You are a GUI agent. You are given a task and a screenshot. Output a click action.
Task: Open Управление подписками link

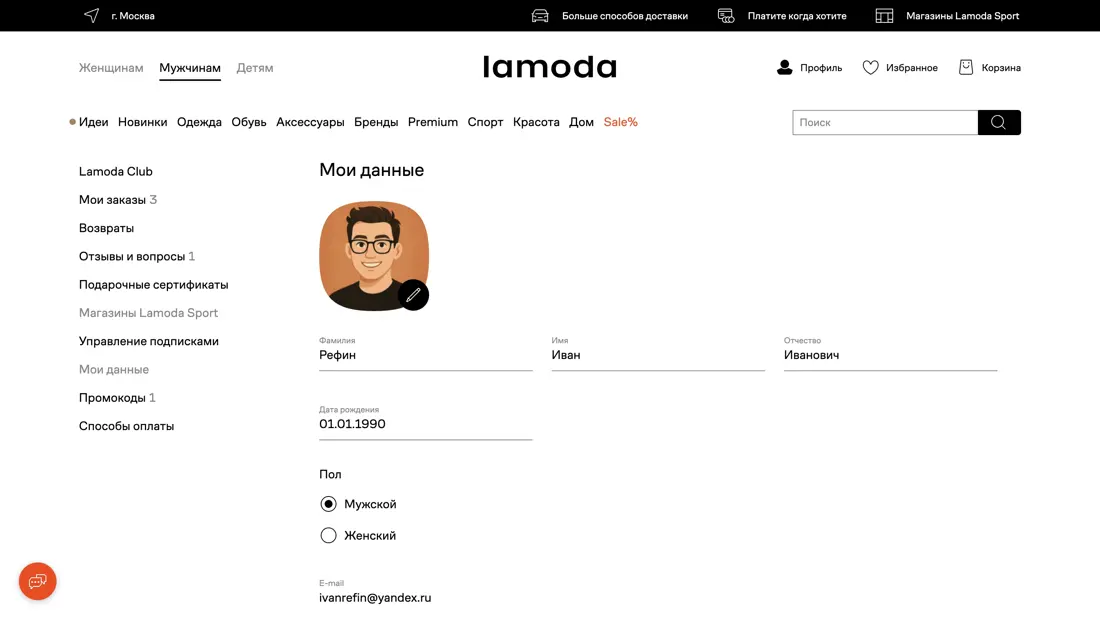pyautogui.click(x=149, y=341)
